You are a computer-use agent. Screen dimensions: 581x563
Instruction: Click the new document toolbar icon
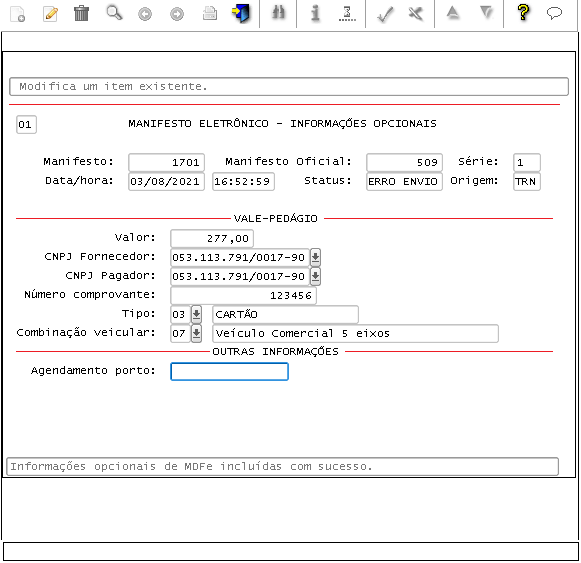click(x=17, y=14)
